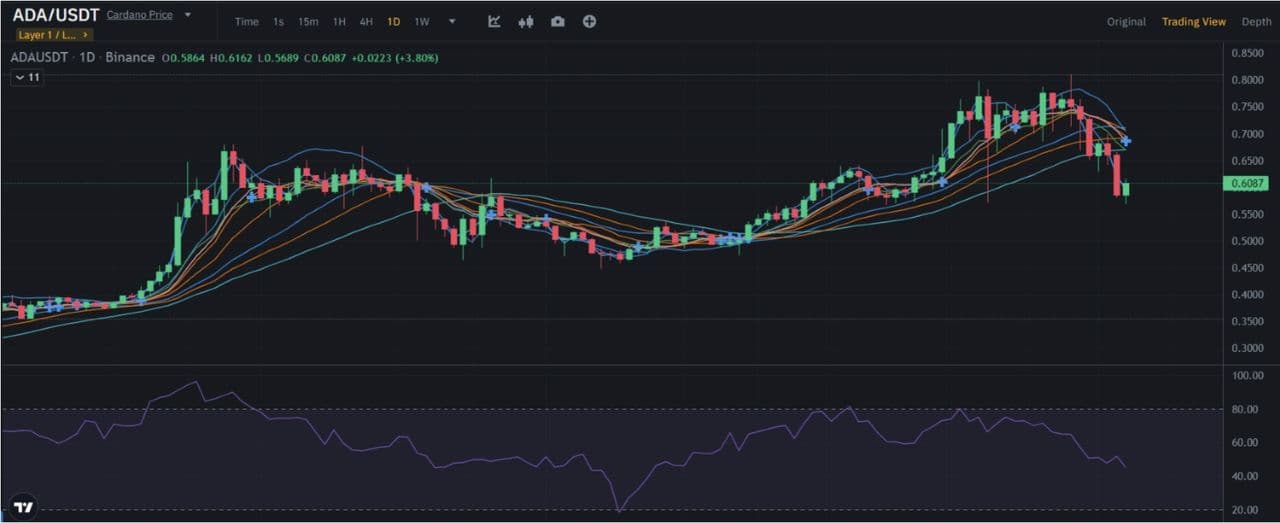Select the 1H time interval
The width and height of the screenshot is (1280, 523).
tap(339, 22)
